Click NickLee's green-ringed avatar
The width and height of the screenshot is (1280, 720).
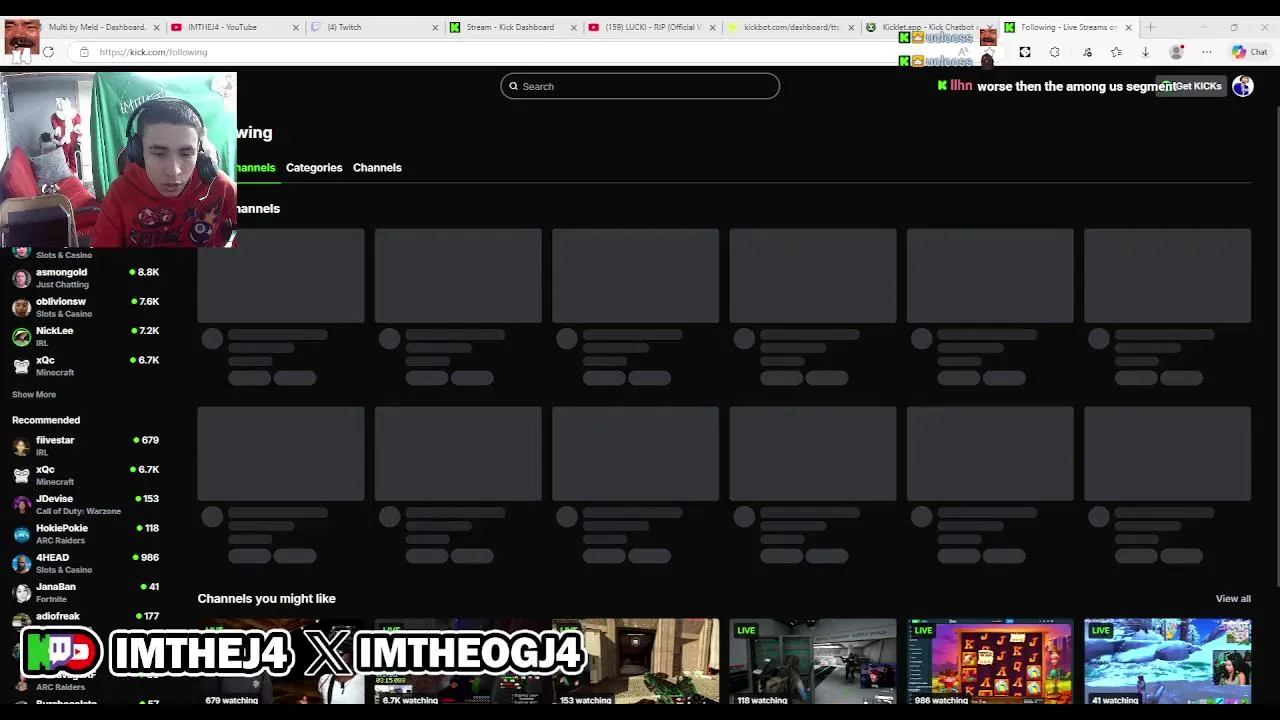(x=21, y=337)
